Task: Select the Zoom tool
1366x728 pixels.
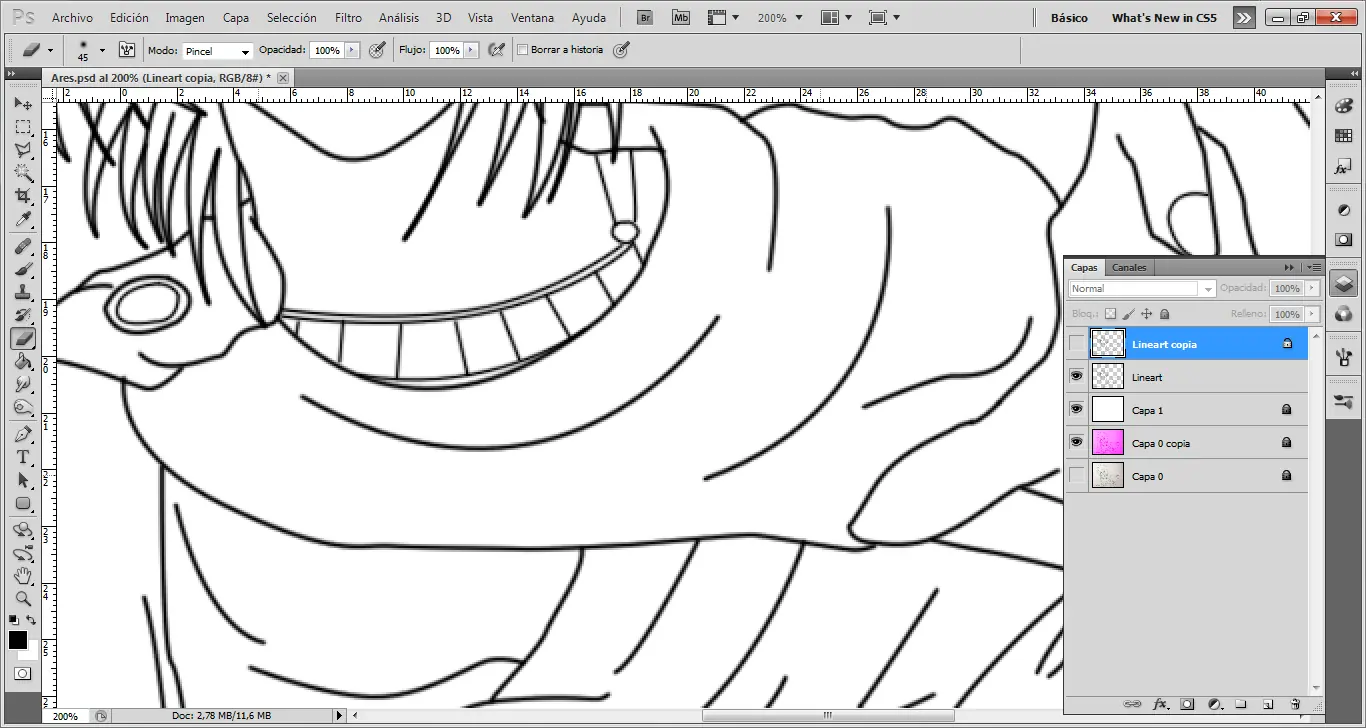Action: (23, 599)
